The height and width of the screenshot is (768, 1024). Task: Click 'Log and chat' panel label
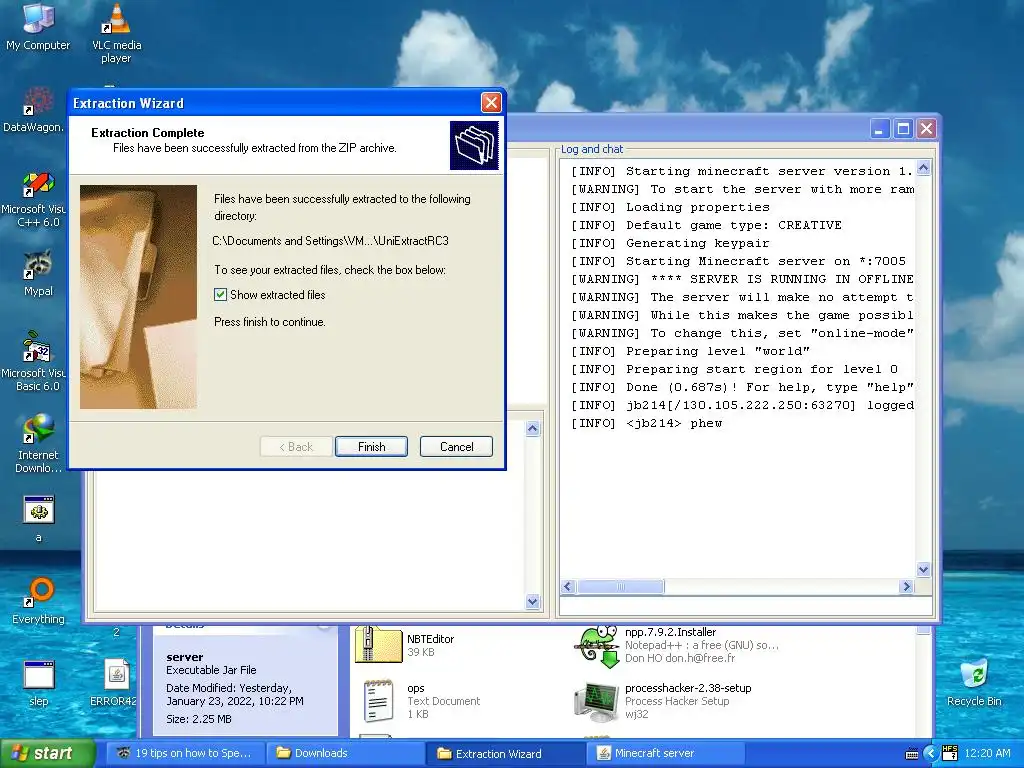point(592,149)
